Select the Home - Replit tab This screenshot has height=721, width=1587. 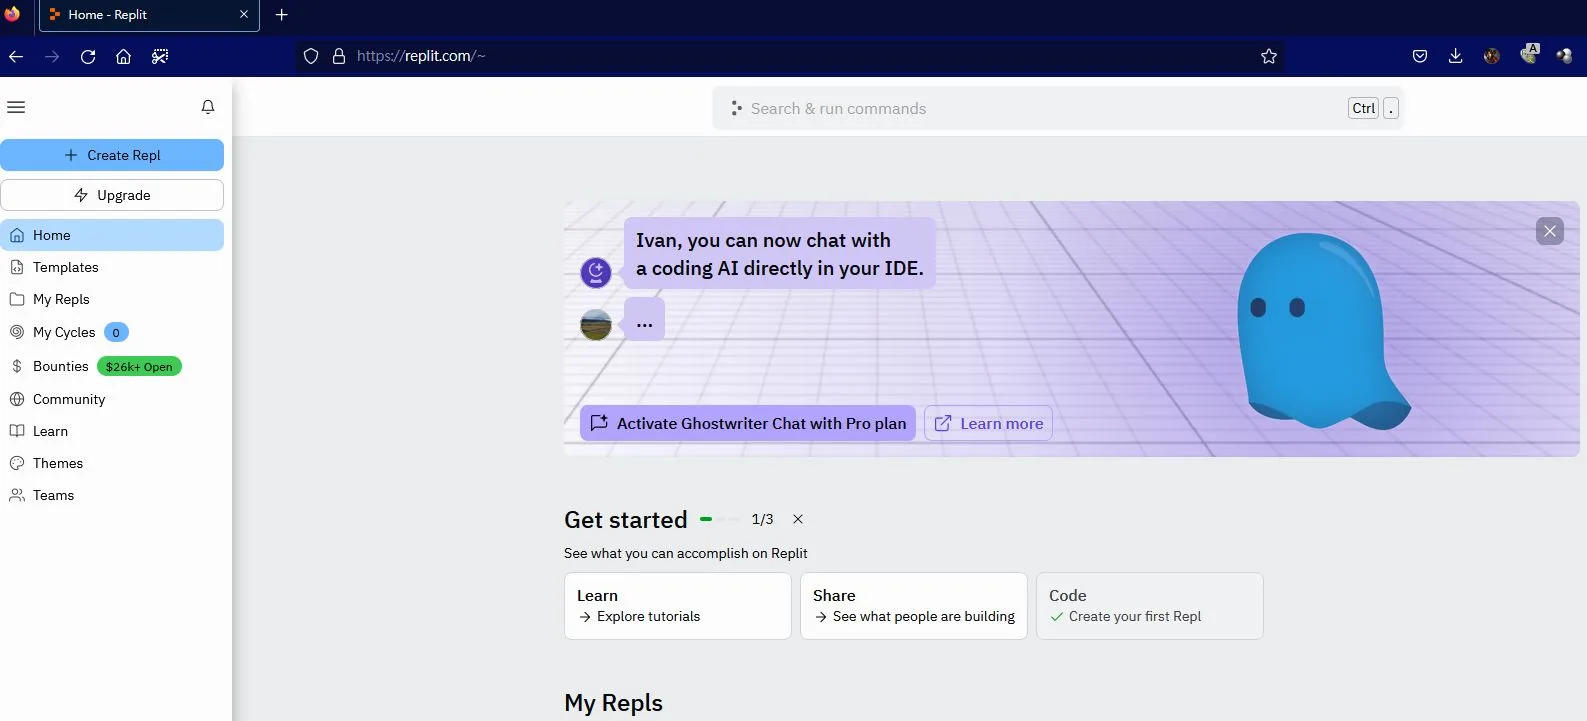coord(149,15)
